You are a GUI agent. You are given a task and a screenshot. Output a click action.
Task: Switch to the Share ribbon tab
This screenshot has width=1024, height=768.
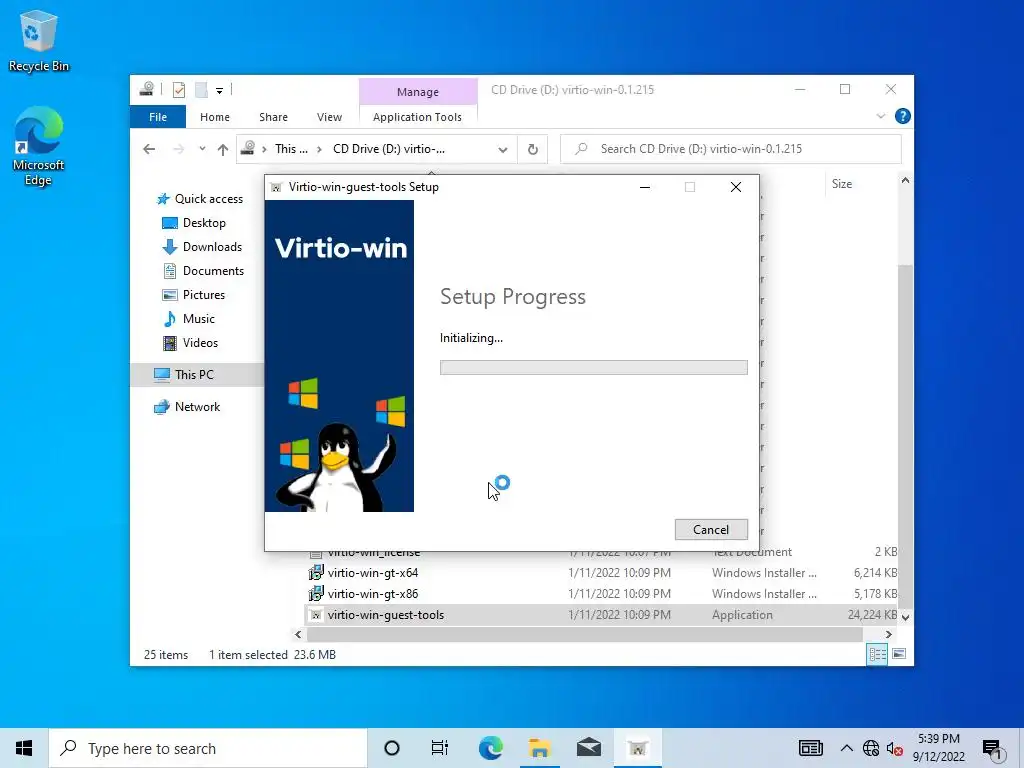tap(273, 117)
